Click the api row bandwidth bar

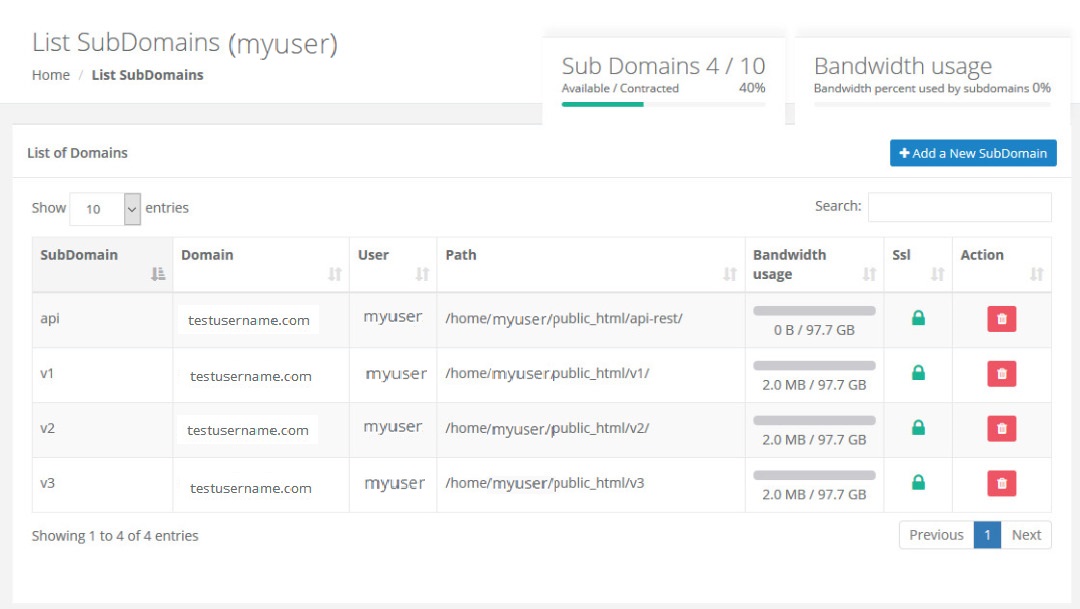coord(814,311)
